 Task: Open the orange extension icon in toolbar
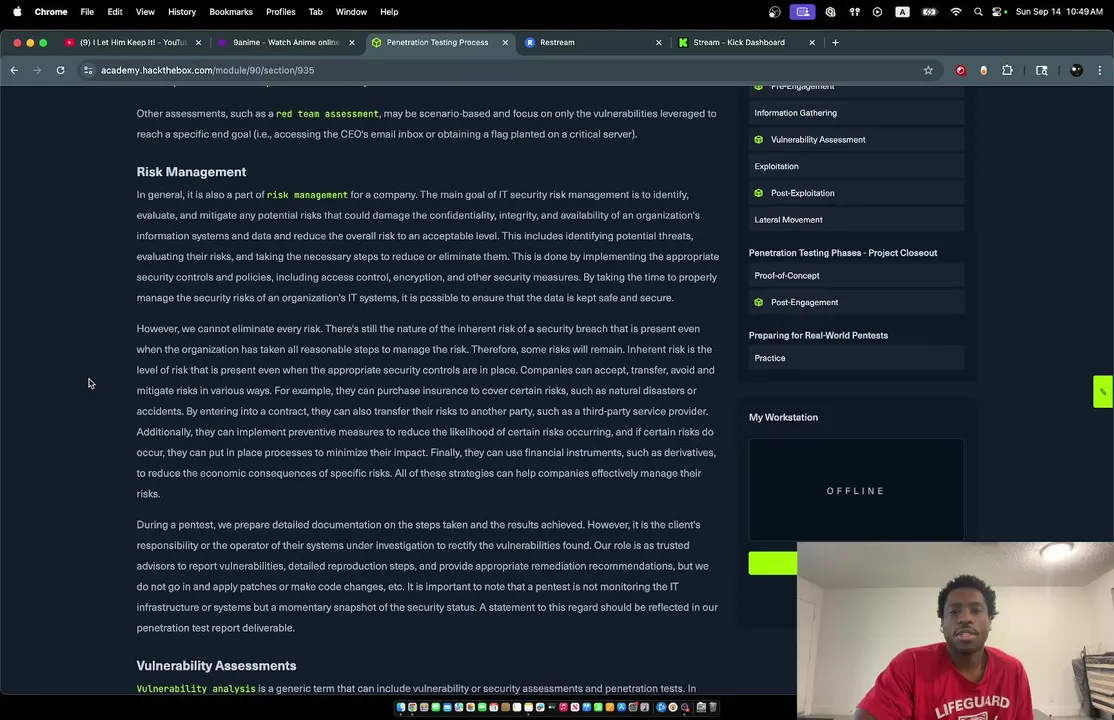point(983,70)
